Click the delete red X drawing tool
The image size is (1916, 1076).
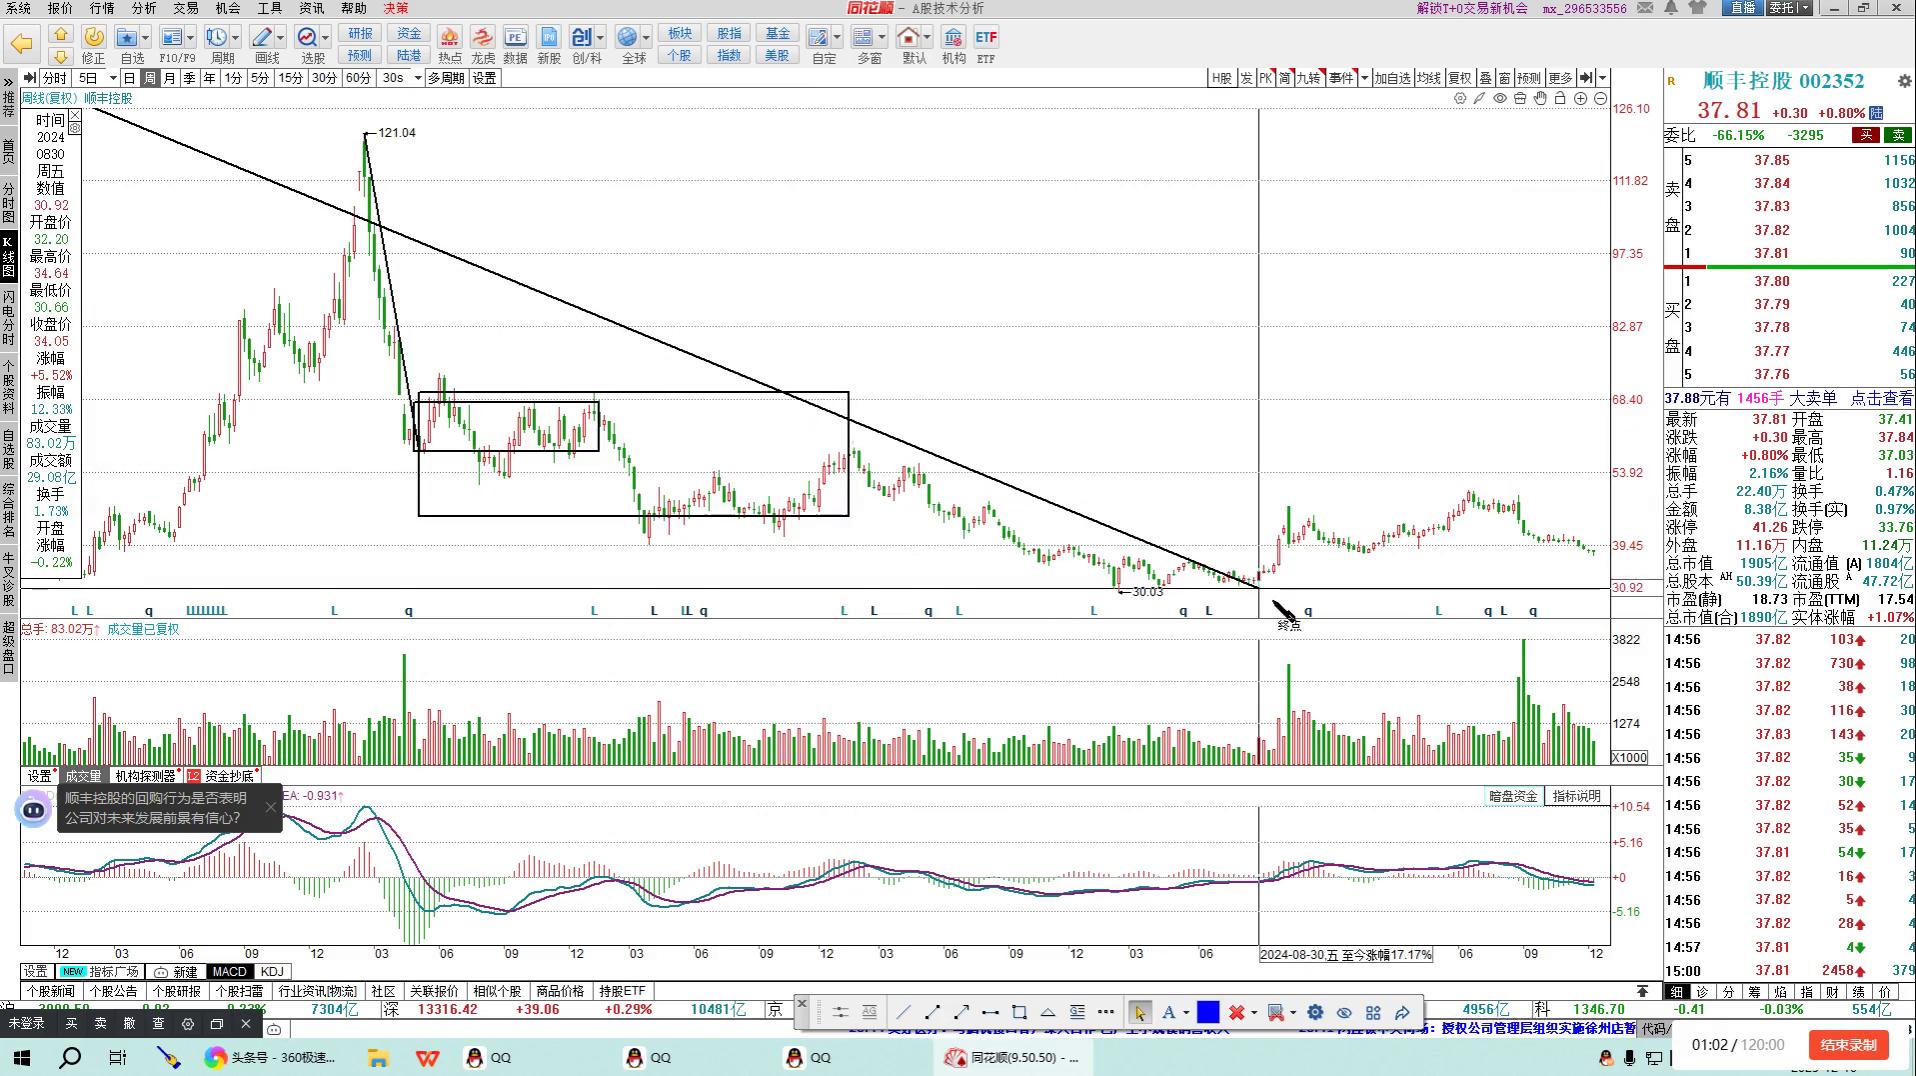point(1236,1012)
